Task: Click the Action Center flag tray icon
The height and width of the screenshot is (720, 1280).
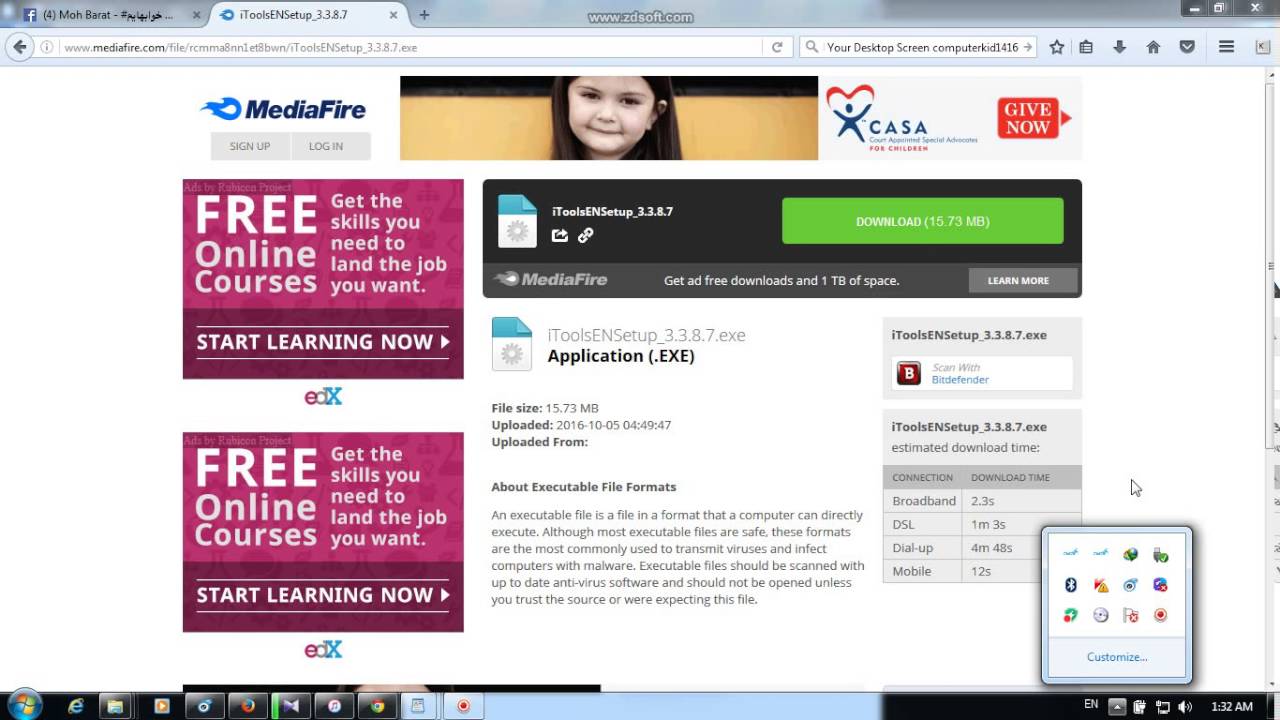Action: pos(1131,615)
